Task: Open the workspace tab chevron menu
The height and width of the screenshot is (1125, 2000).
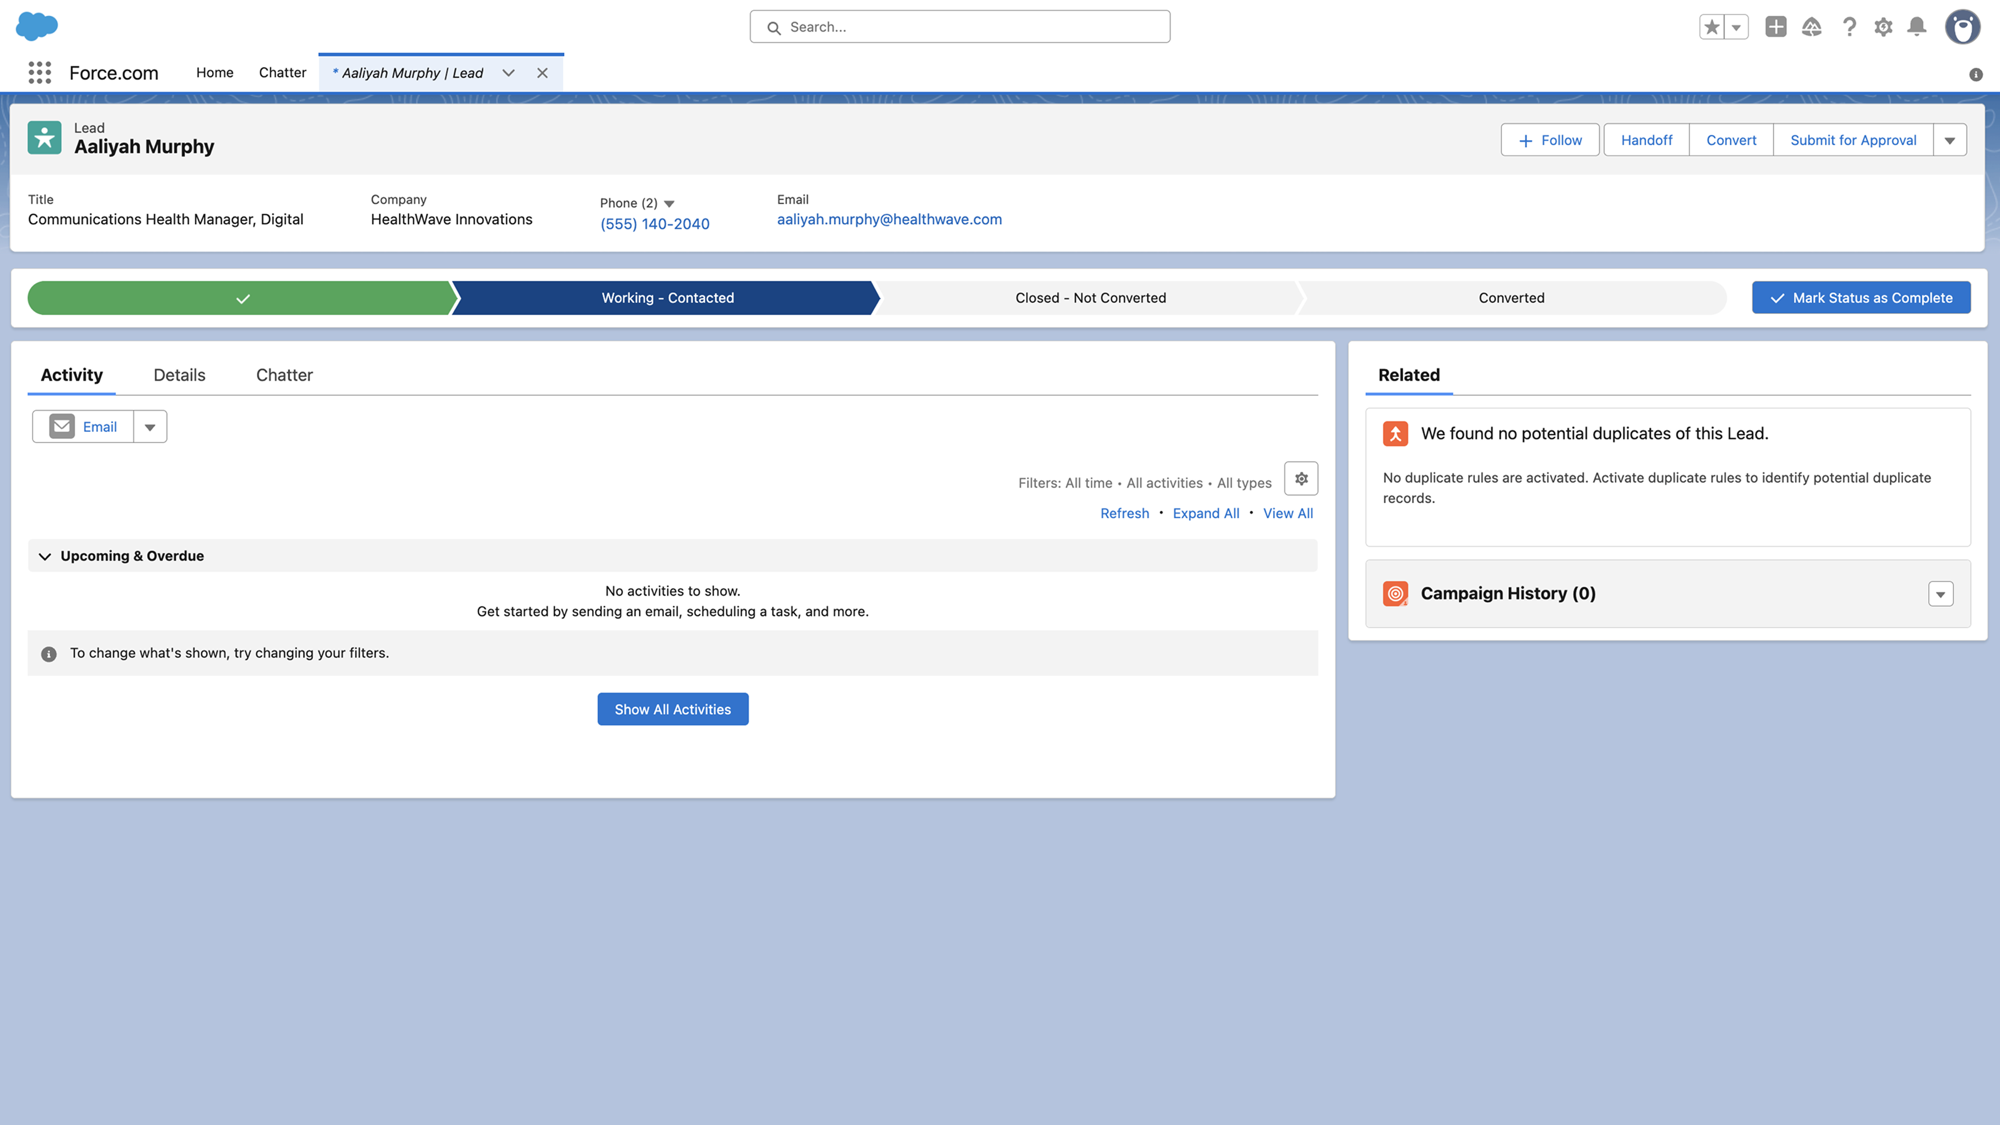Action: [x=508, y=73]
